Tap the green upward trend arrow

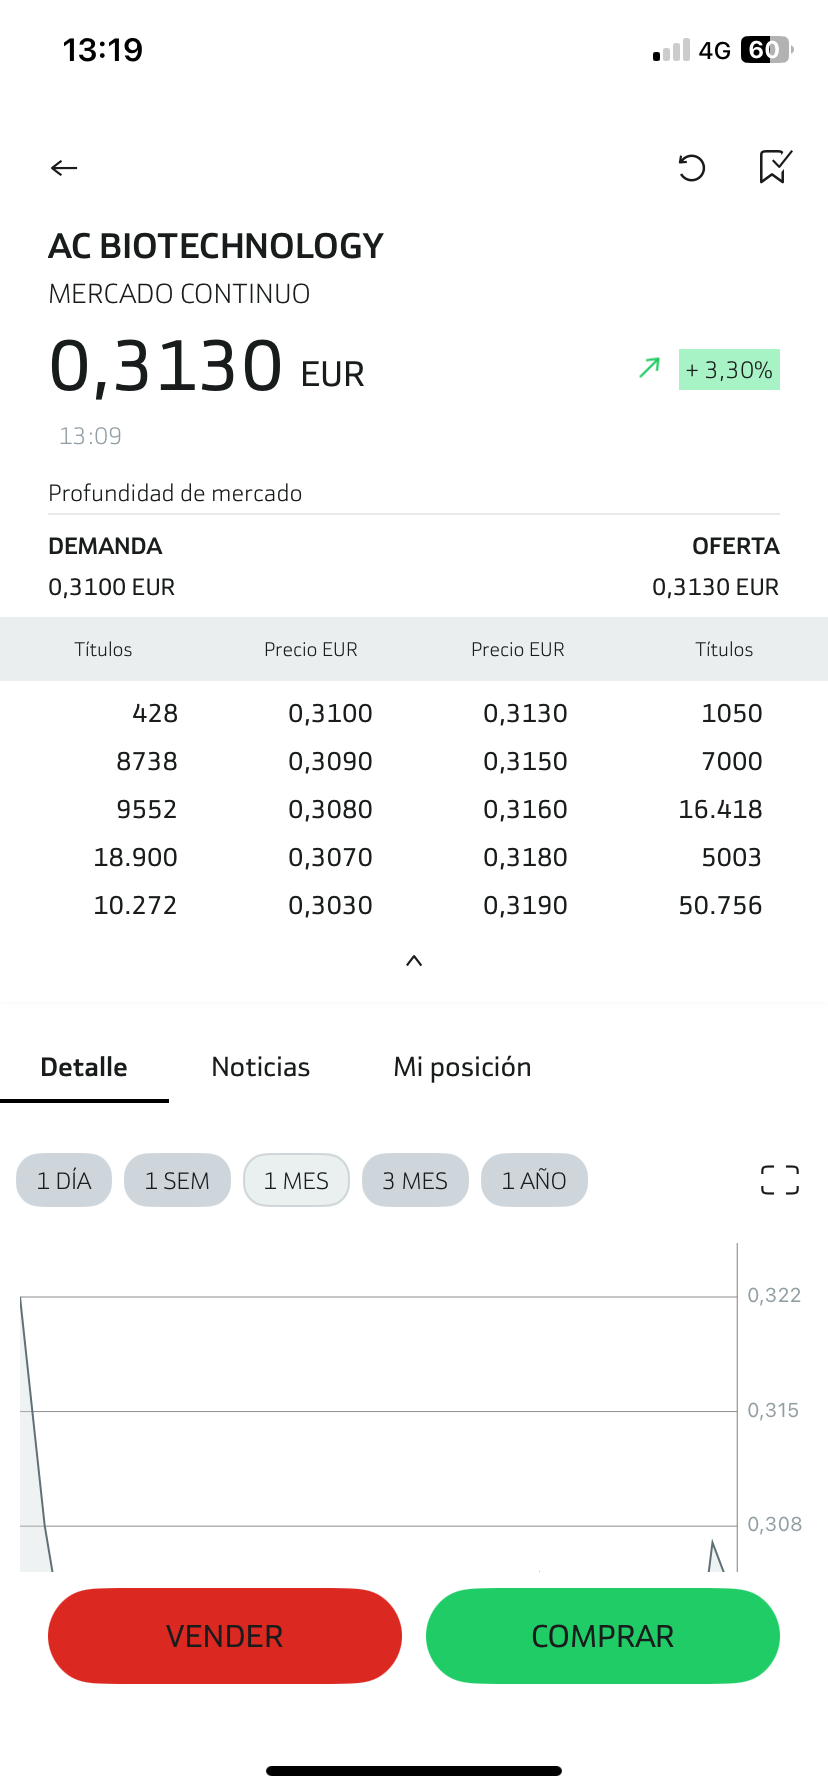tap(650, 368)
